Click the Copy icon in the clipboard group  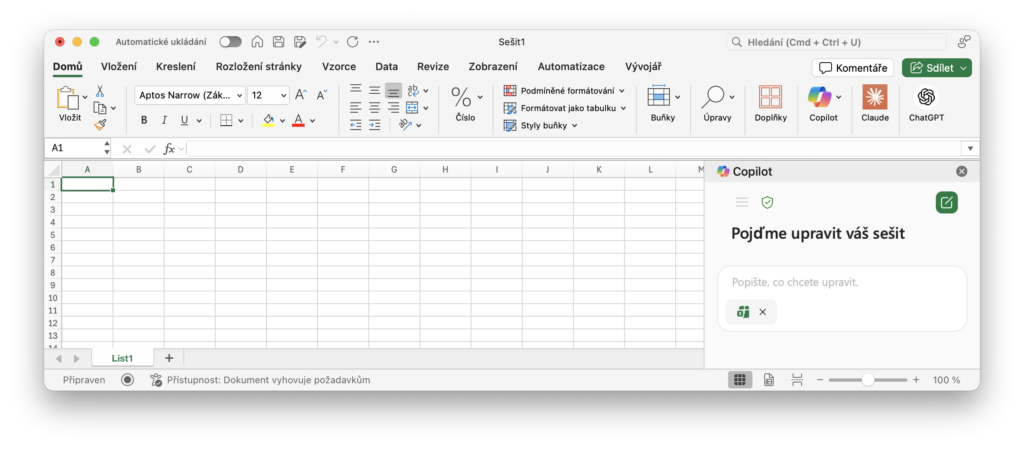pos(100,108)
